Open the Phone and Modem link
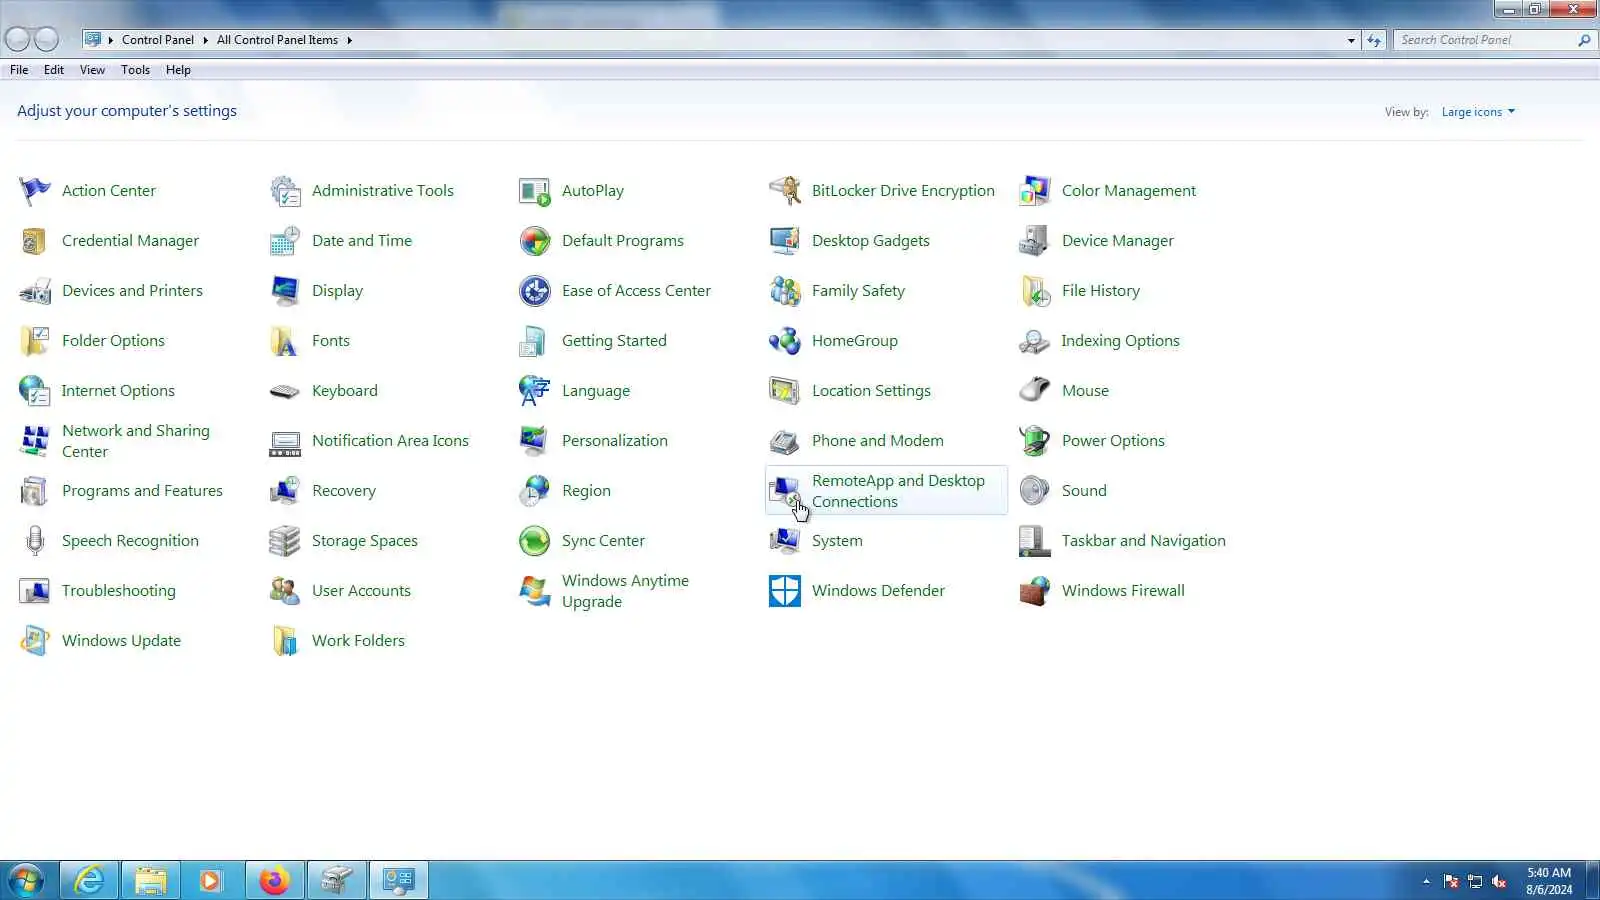This screenshot has width=1600, height=900. (877, 441)
